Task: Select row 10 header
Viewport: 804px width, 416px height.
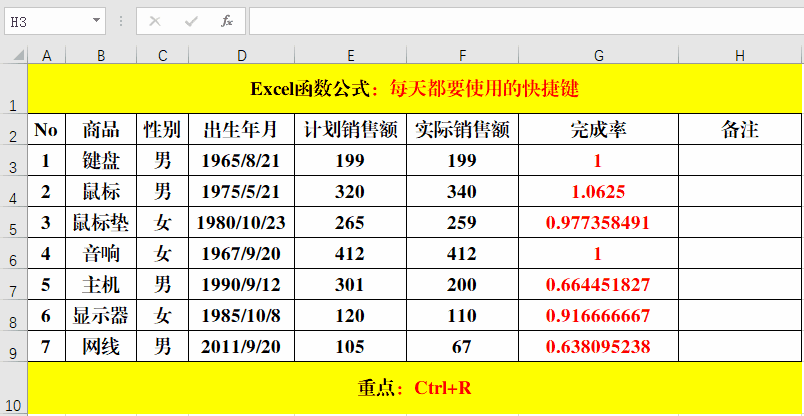Action: [14, 388]
